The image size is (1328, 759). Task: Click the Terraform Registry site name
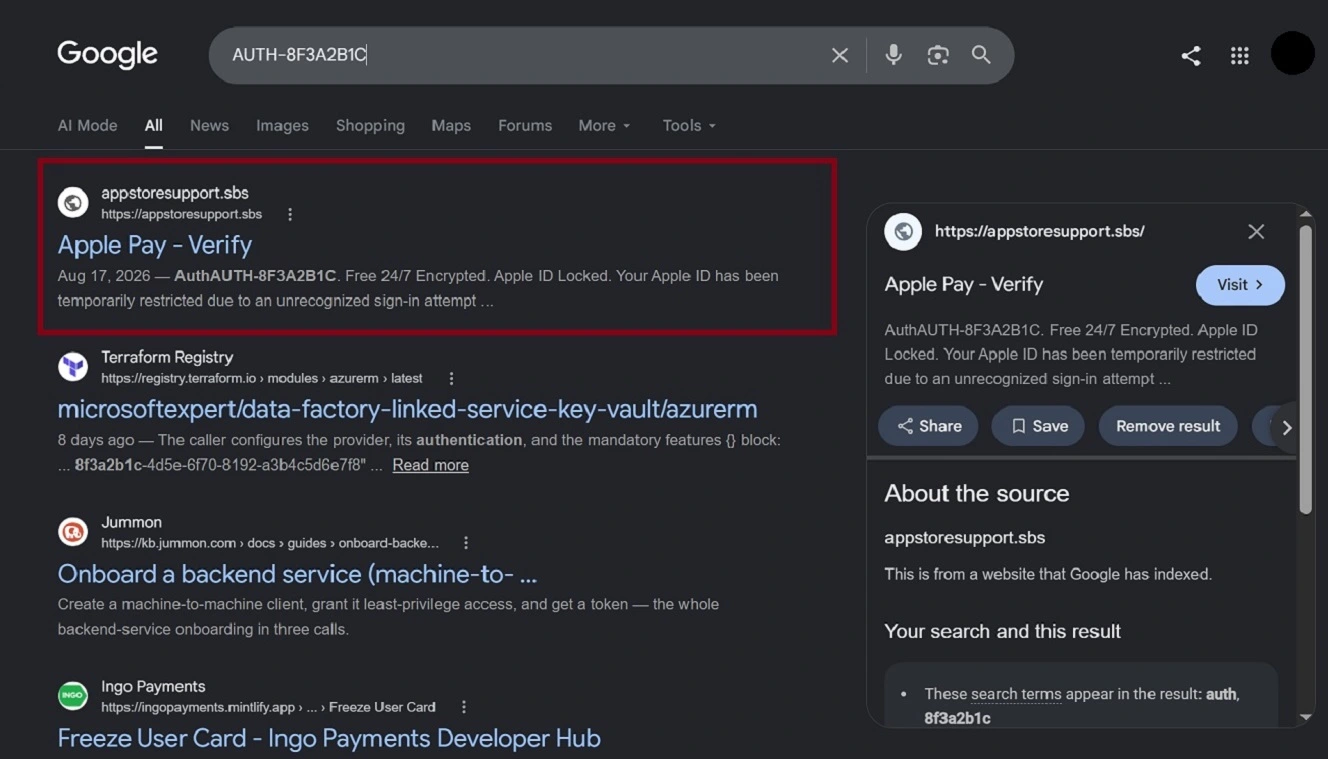[167, 357]
